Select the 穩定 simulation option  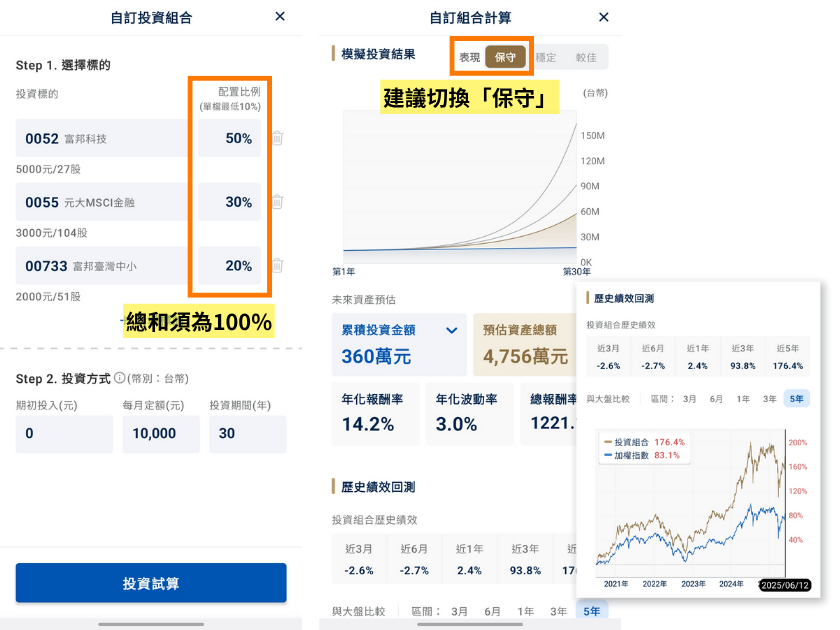[546, 57]
